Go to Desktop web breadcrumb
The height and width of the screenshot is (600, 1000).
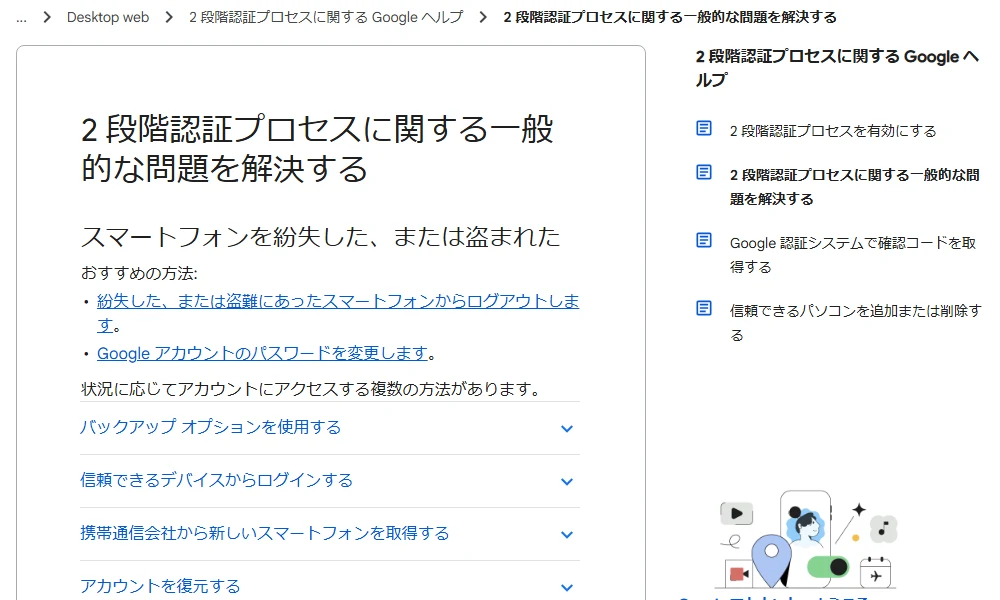tap(108, 17)
